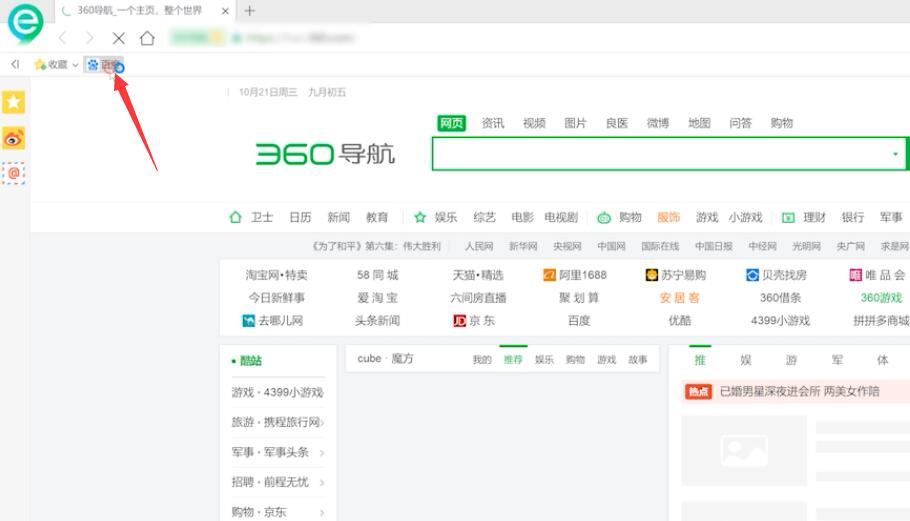Click the 360 browser logo icon

[x=26, y=23]
